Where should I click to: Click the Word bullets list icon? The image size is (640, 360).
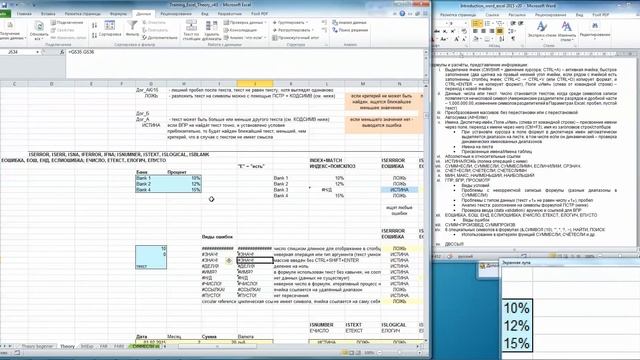(476, 23)
